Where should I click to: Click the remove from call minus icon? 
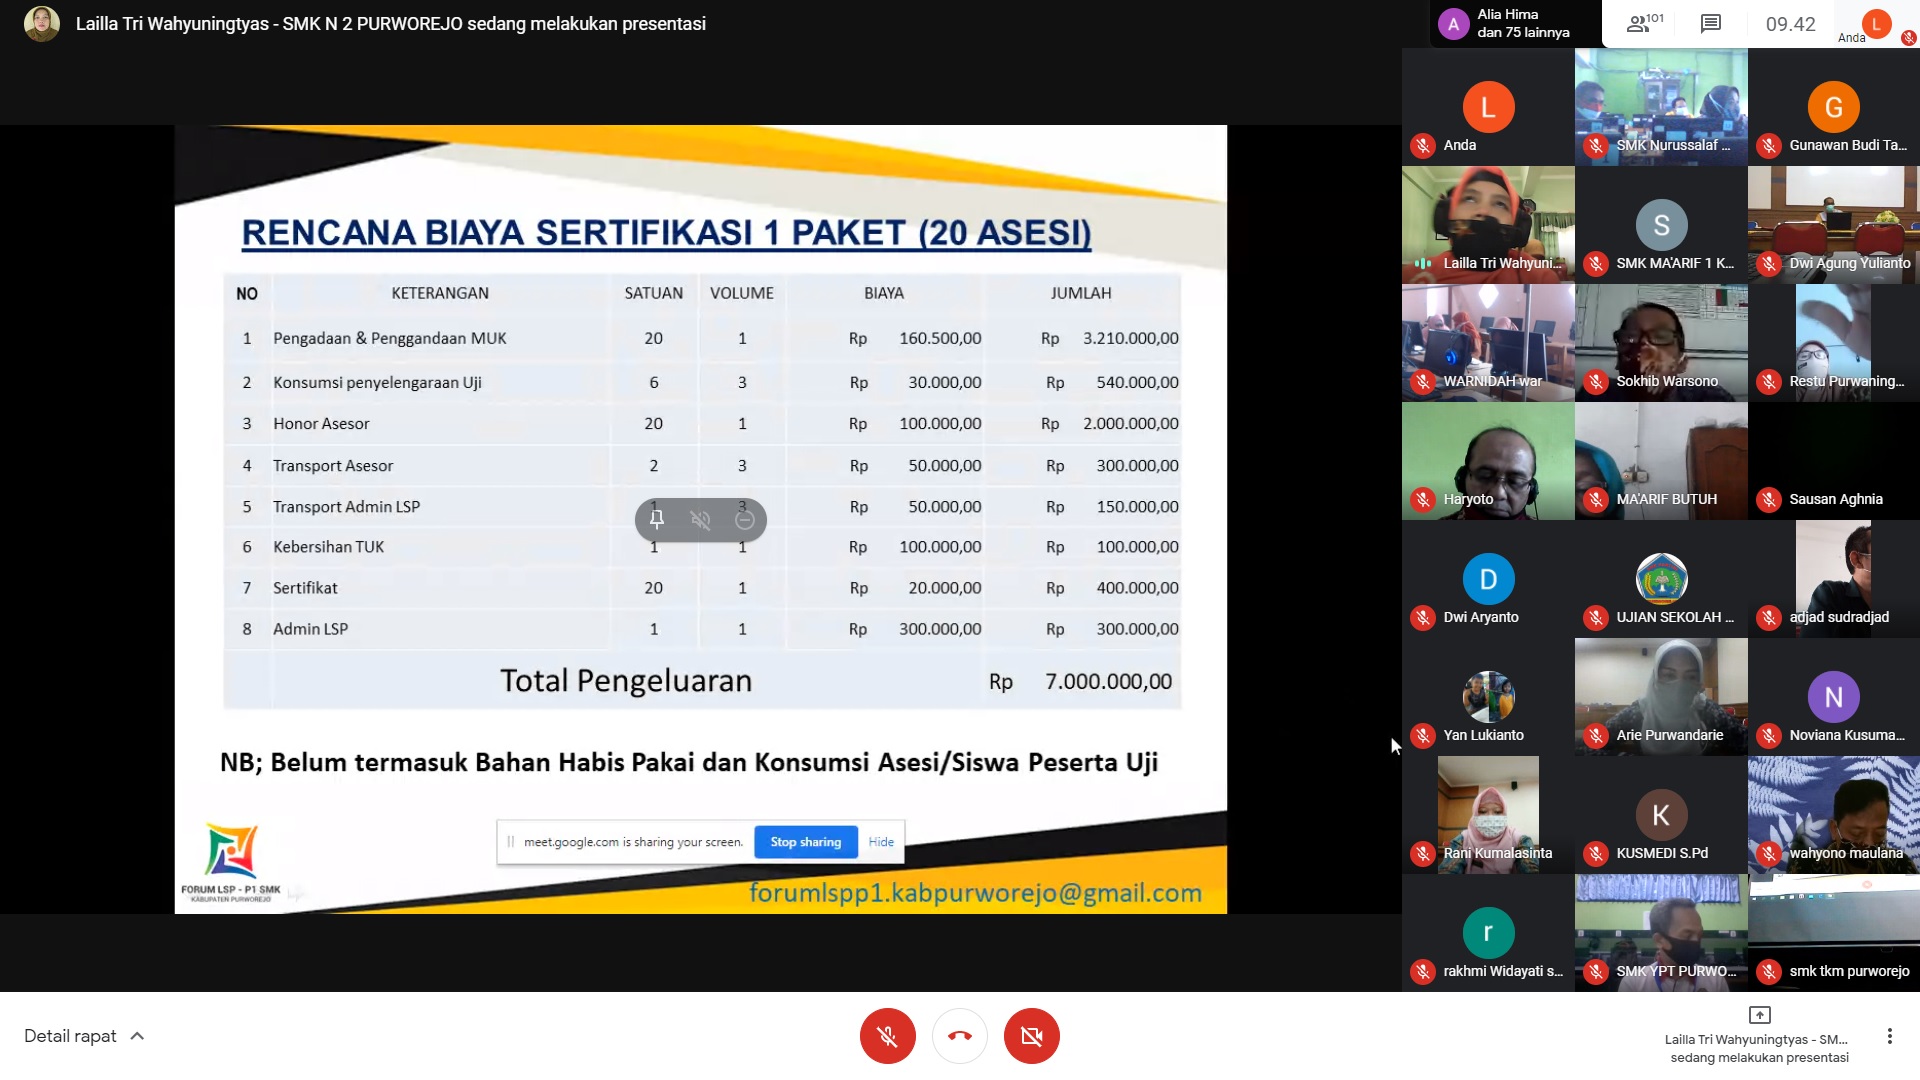745,519
